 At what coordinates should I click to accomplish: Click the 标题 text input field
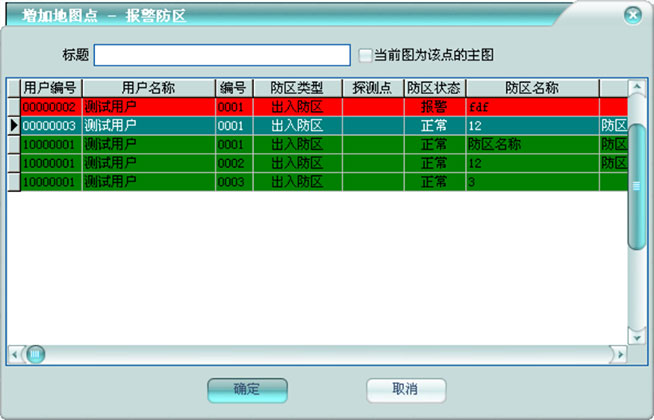222,55
